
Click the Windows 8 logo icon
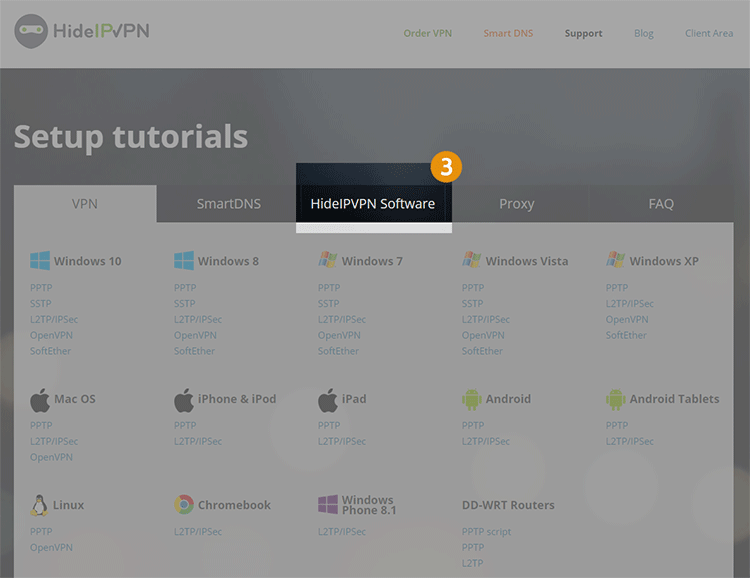tap(184, 261)
